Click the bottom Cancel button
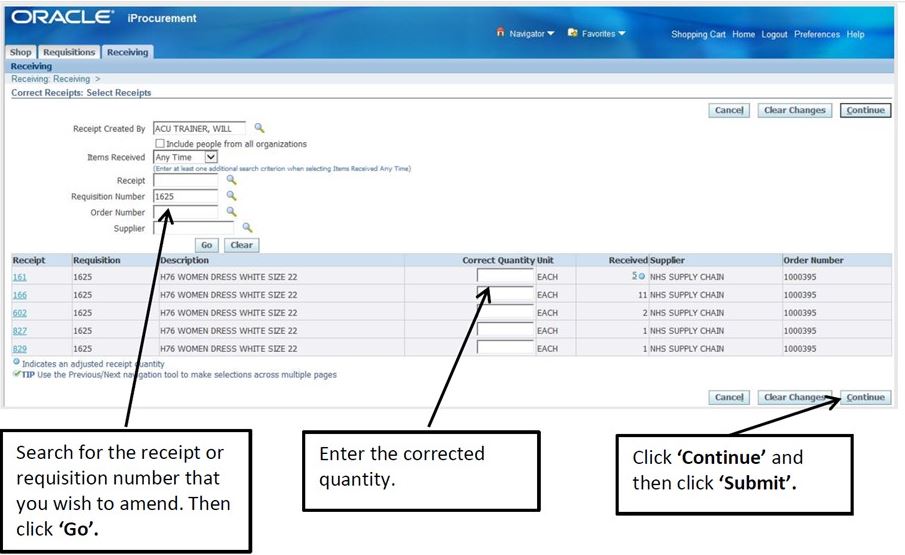 pyautogui.click(x=729, y=398)
